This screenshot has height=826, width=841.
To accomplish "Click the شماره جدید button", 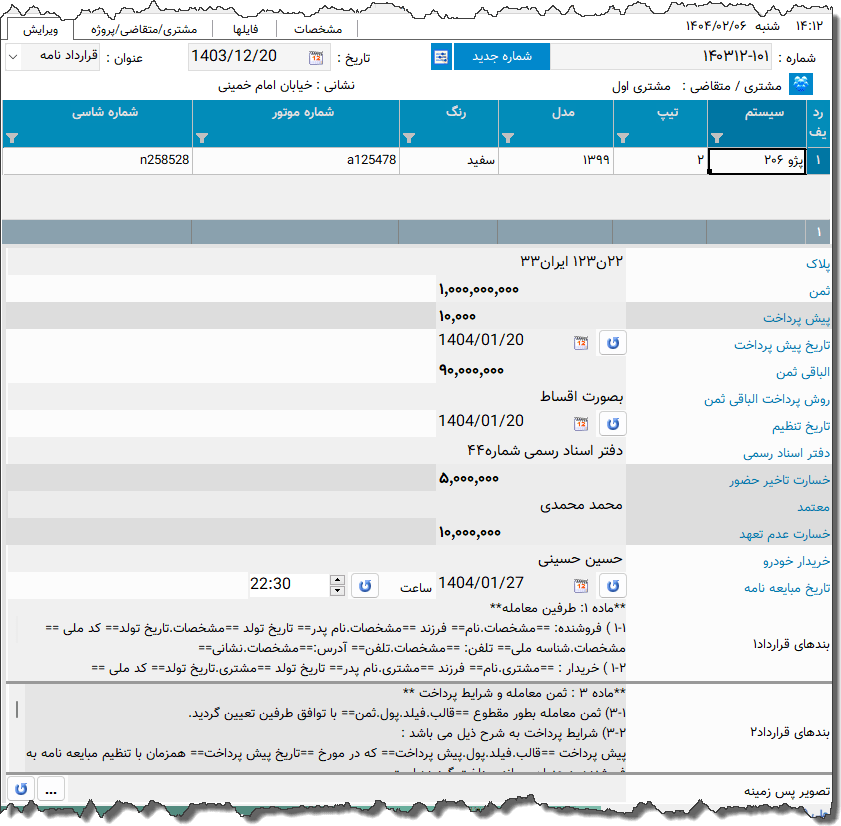I will click(501, 57).
